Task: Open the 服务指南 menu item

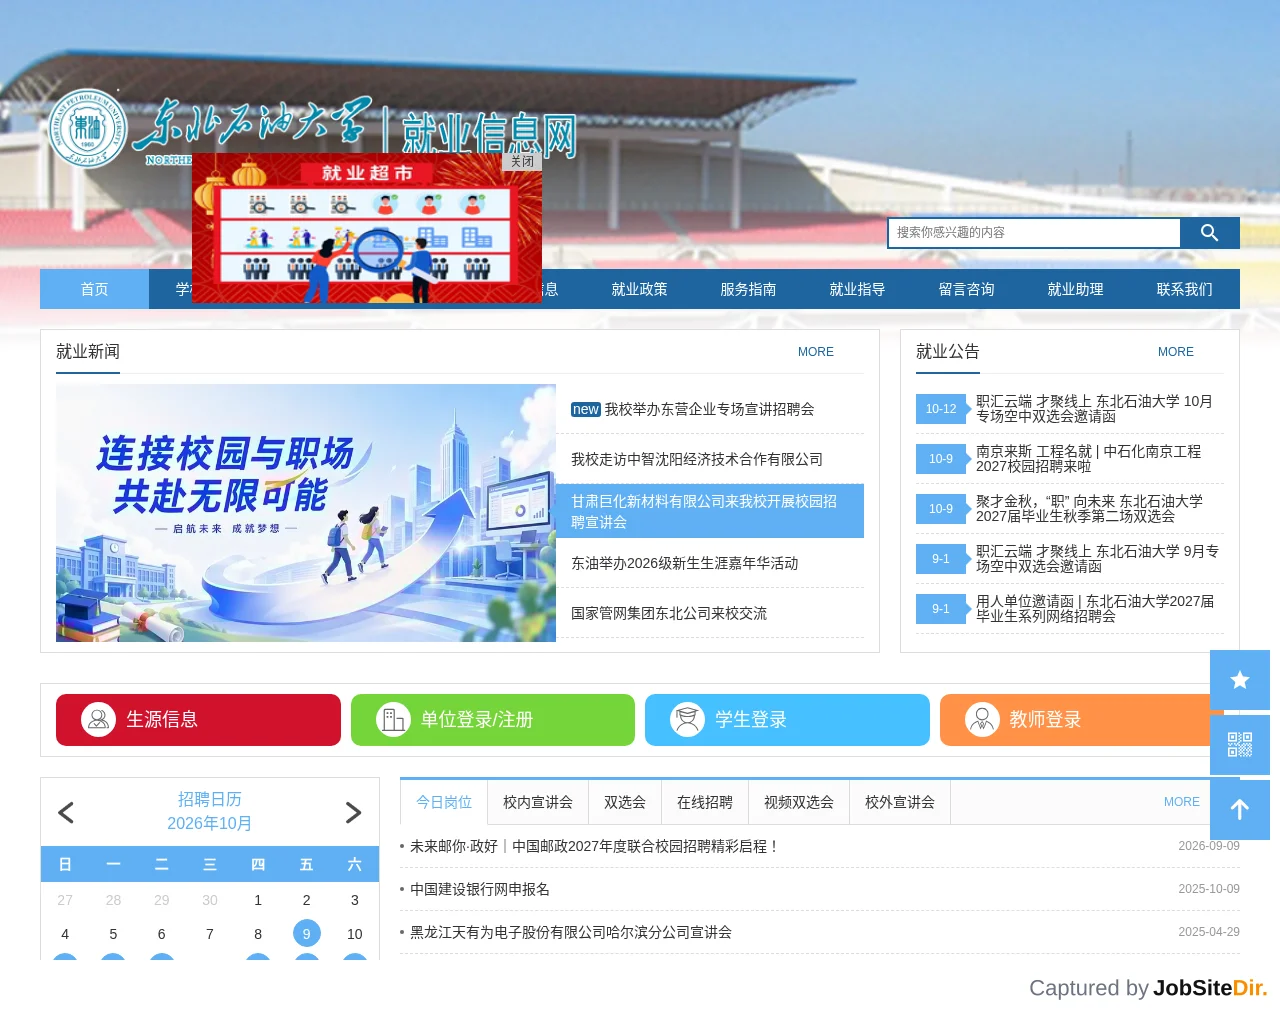Action: point(748,289)
